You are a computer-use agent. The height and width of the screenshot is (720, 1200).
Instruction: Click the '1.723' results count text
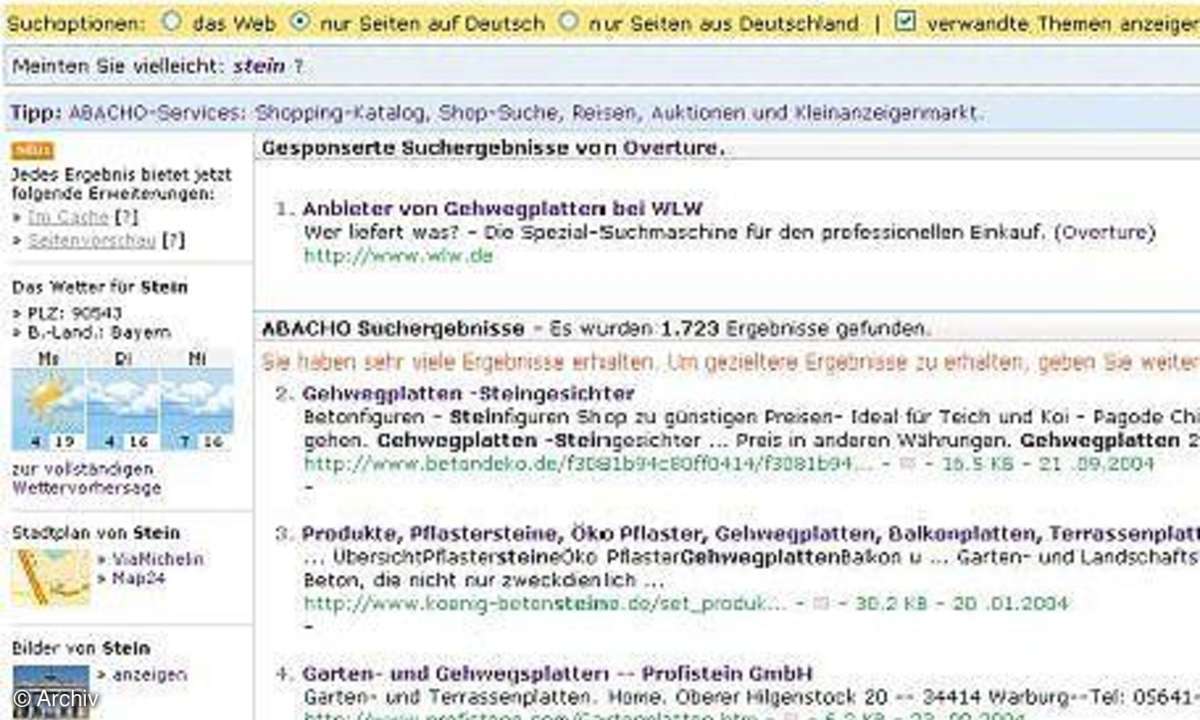pyautogui.click(x=690, y=328)
